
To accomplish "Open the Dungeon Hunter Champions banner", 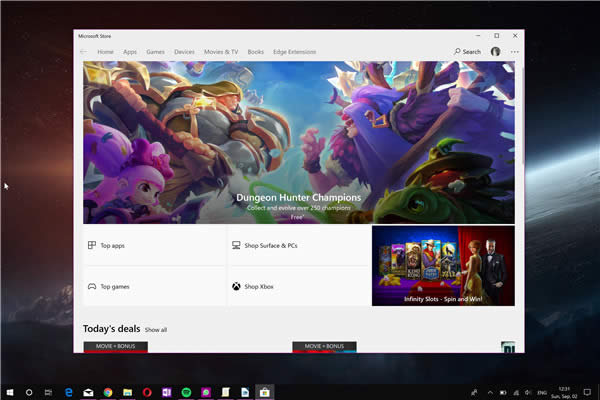I will coord(298,142).
